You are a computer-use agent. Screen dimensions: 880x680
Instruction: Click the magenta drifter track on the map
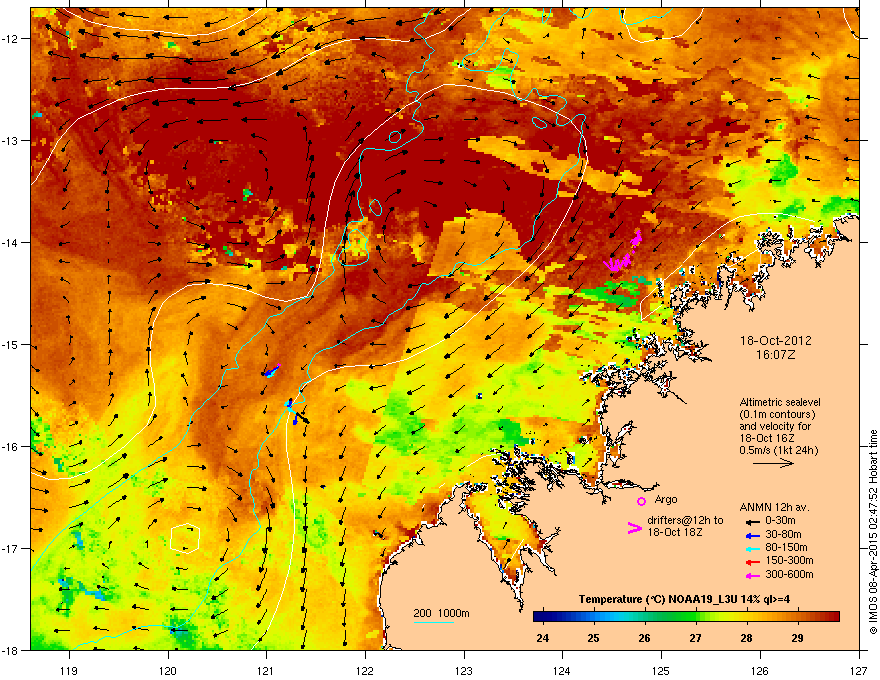623,252
